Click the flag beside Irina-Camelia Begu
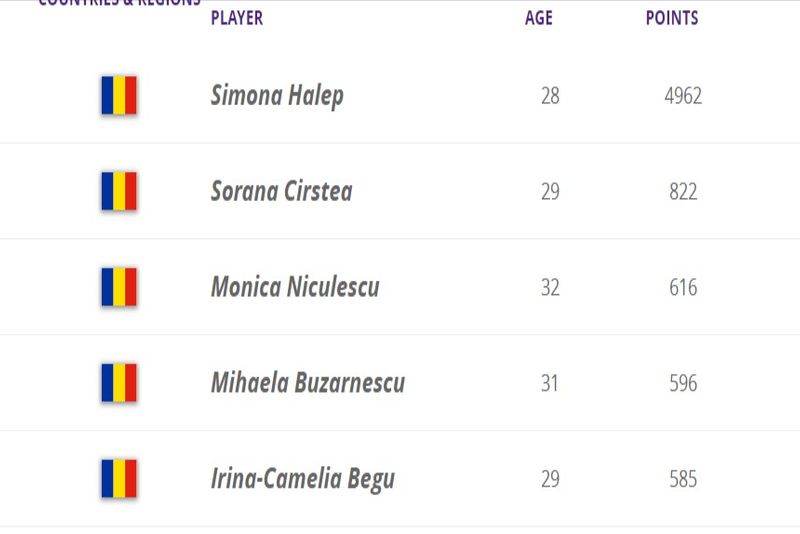The image size is (800, 534). click(x=118, y=479)
